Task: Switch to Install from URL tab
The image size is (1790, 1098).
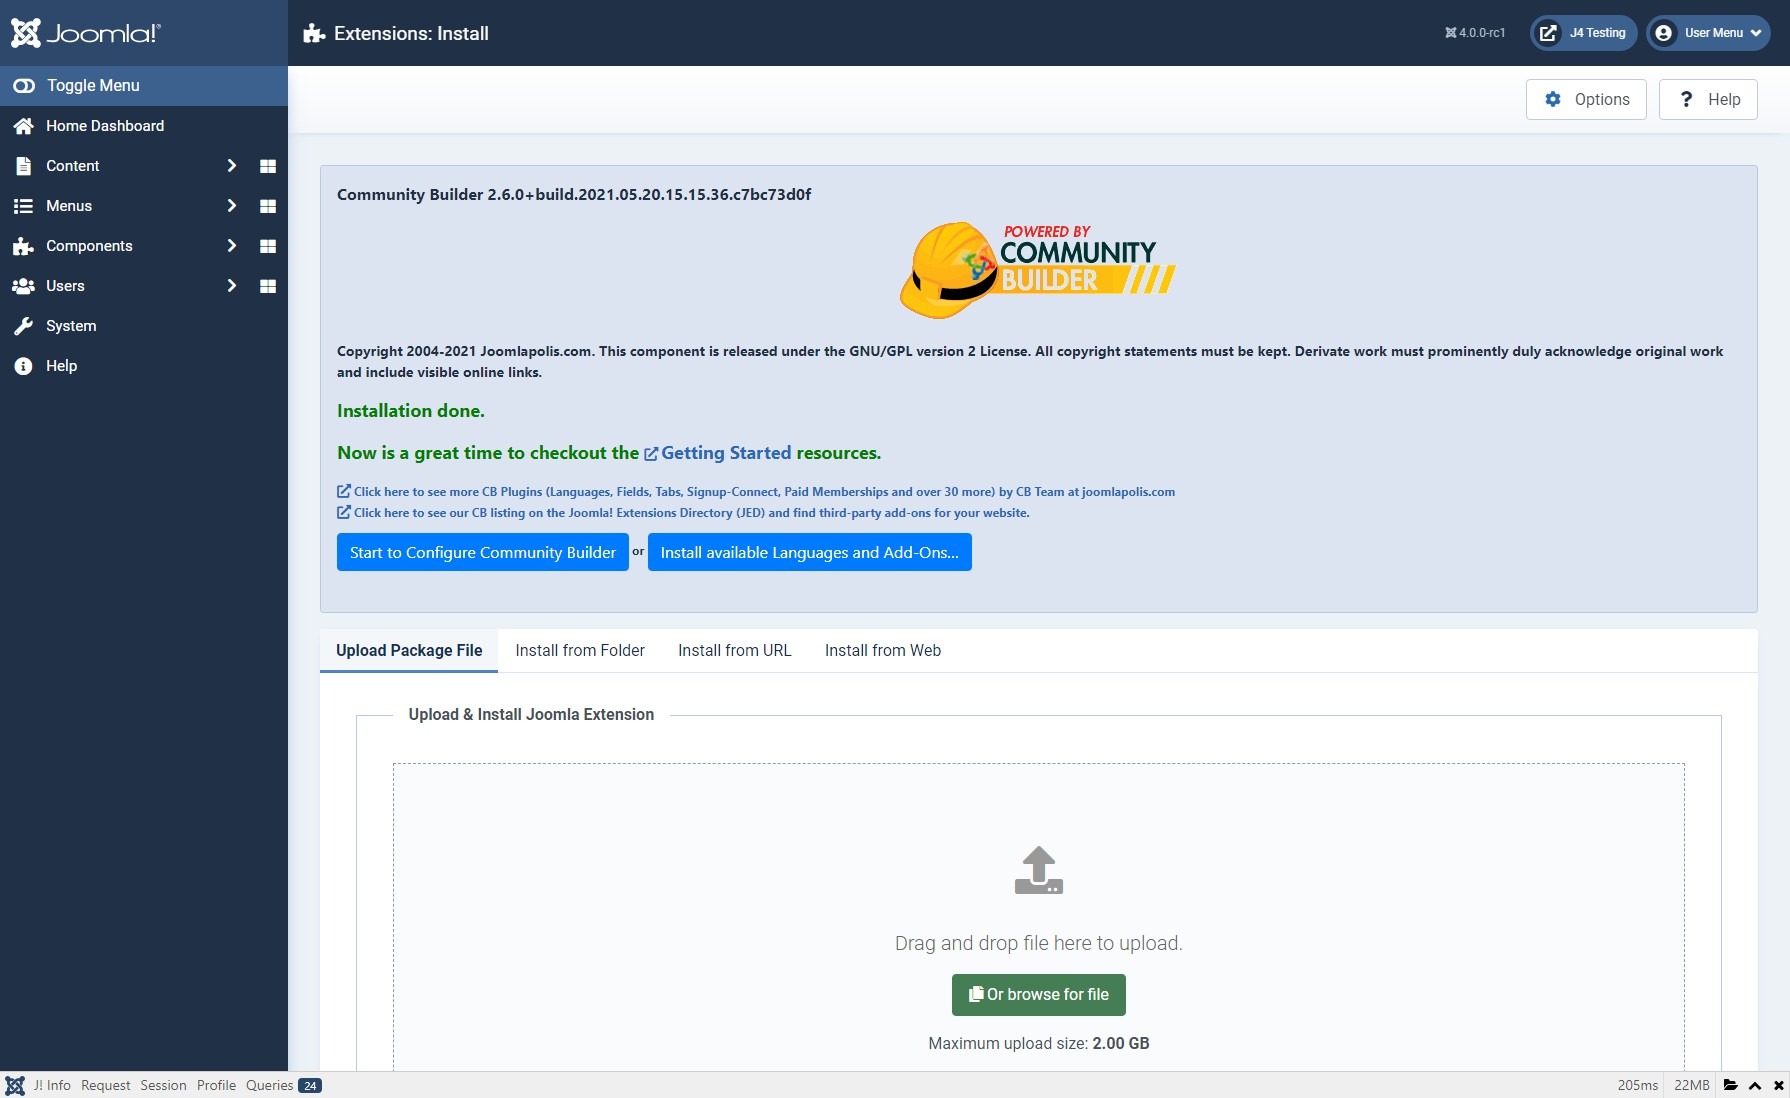Action: click(735, 650)
